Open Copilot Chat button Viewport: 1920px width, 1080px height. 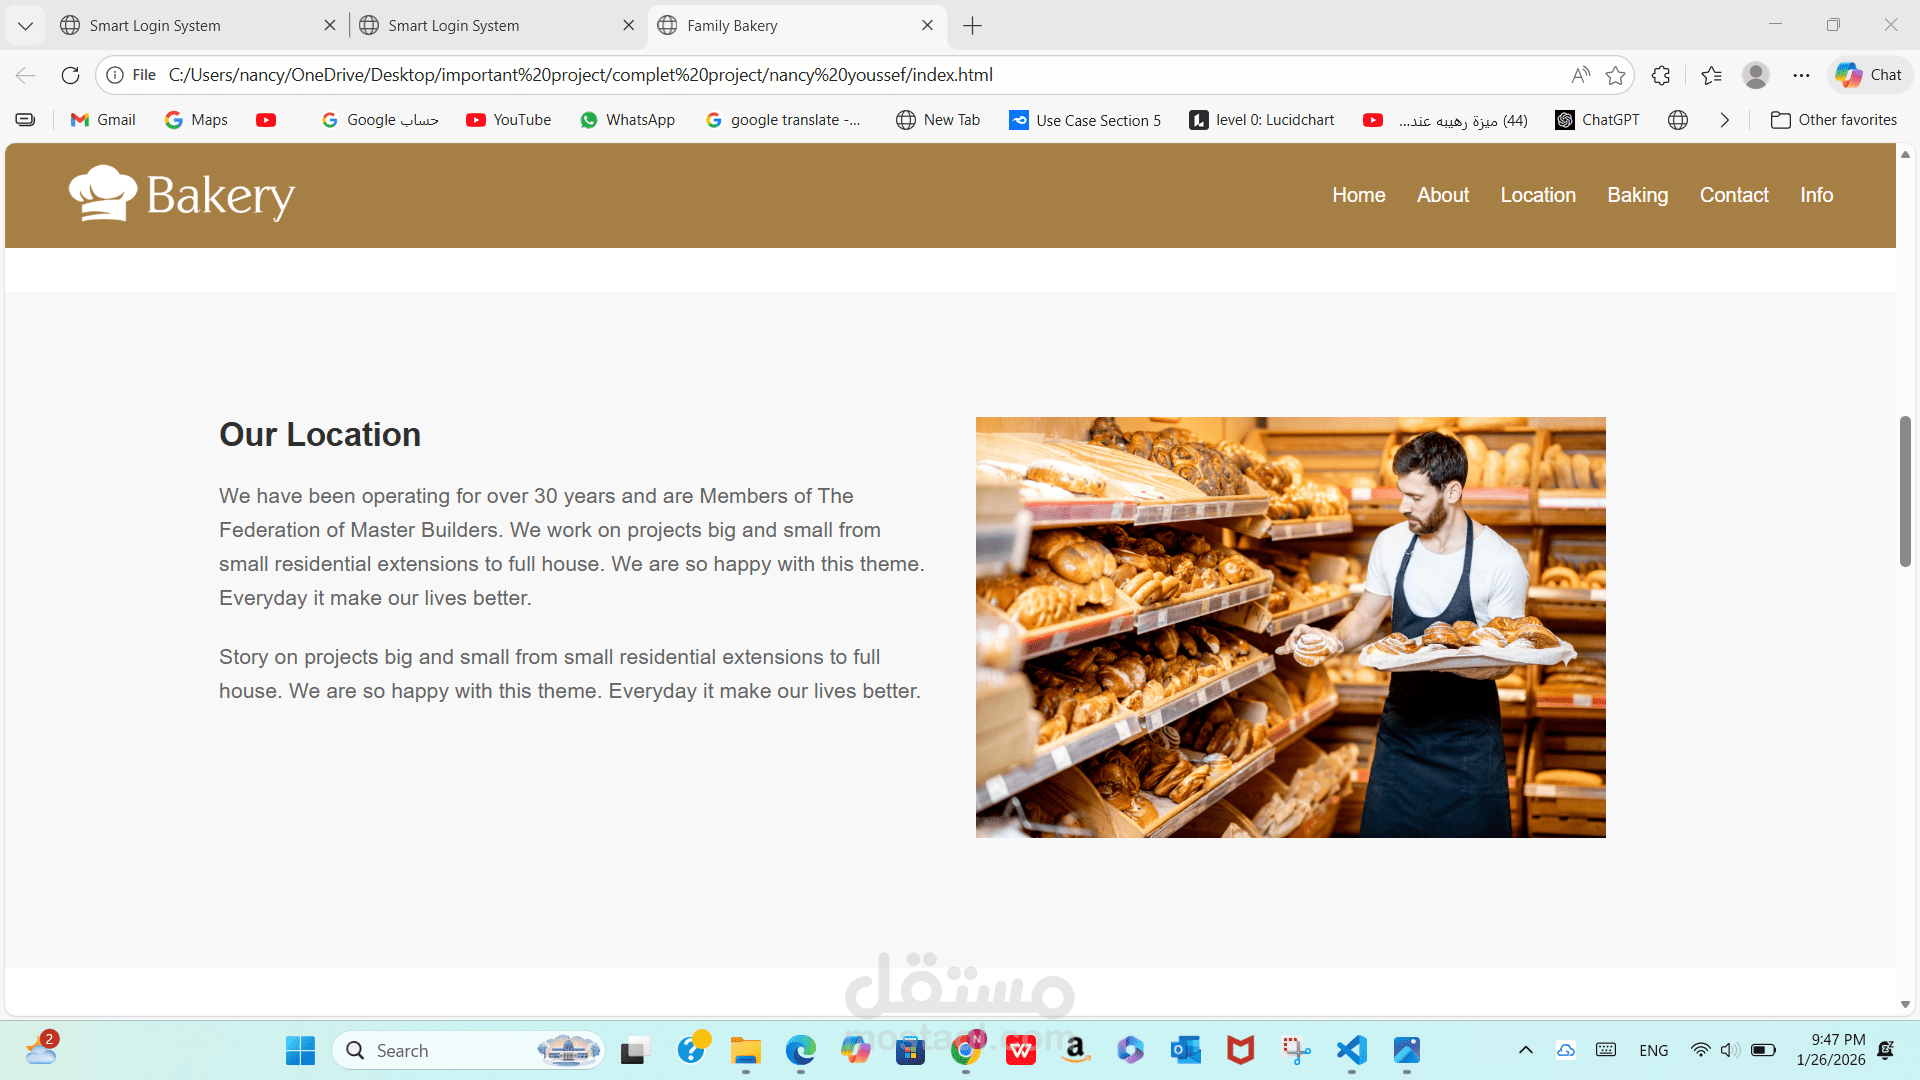tap(1869, 75)
